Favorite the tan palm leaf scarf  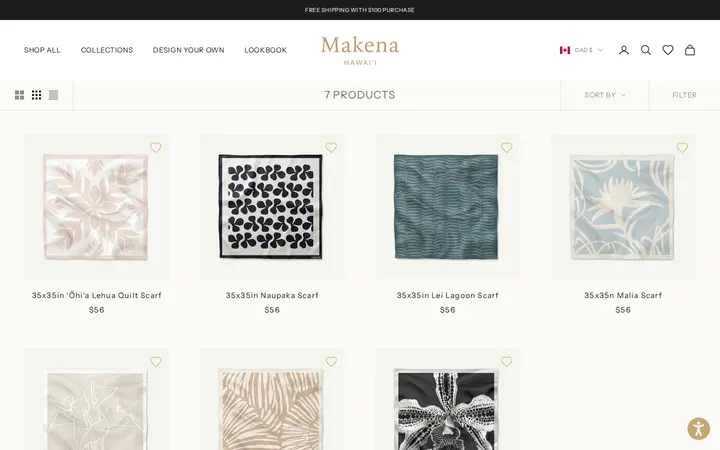point(331,362)
